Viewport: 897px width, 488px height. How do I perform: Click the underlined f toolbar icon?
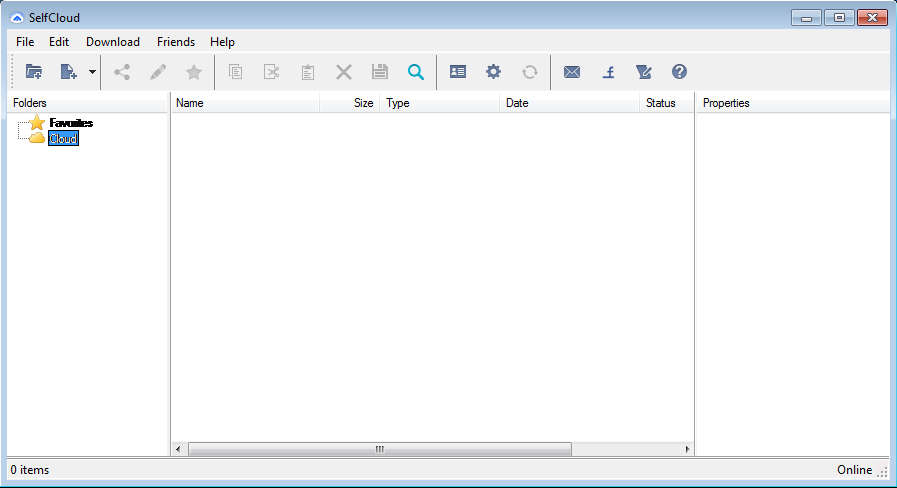click(x=608, y=72)
